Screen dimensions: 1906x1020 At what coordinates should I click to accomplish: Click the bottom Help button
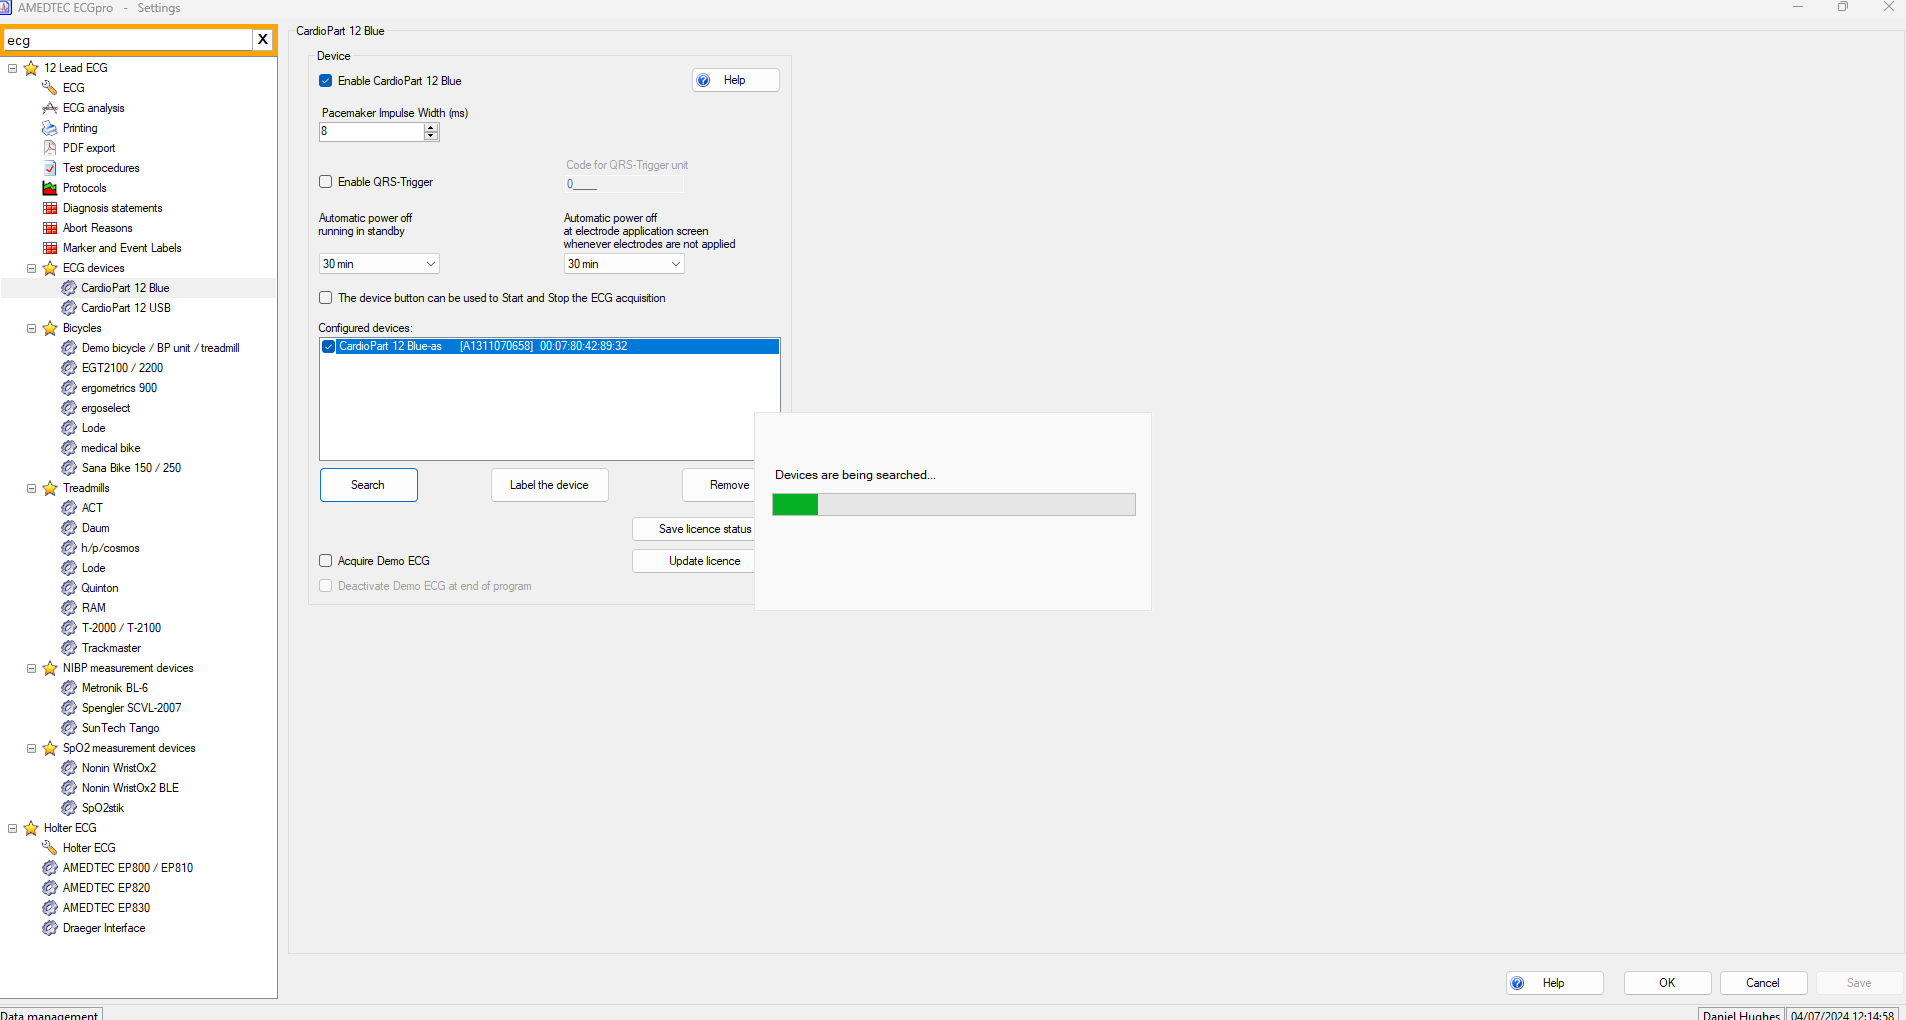(1555, 983)
